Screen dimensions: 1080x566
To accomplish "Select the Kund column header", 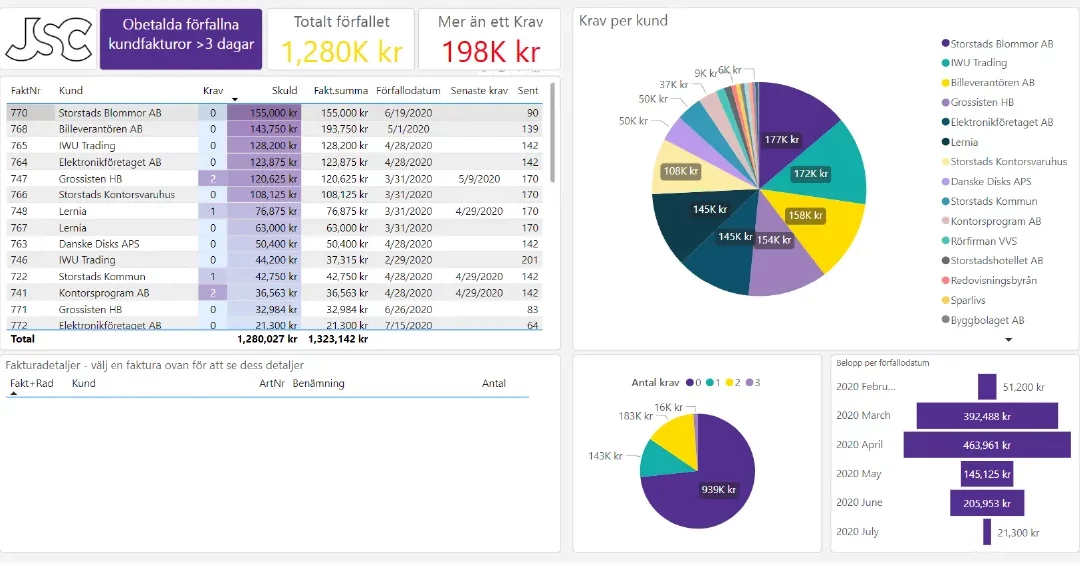I will point(71,90).
